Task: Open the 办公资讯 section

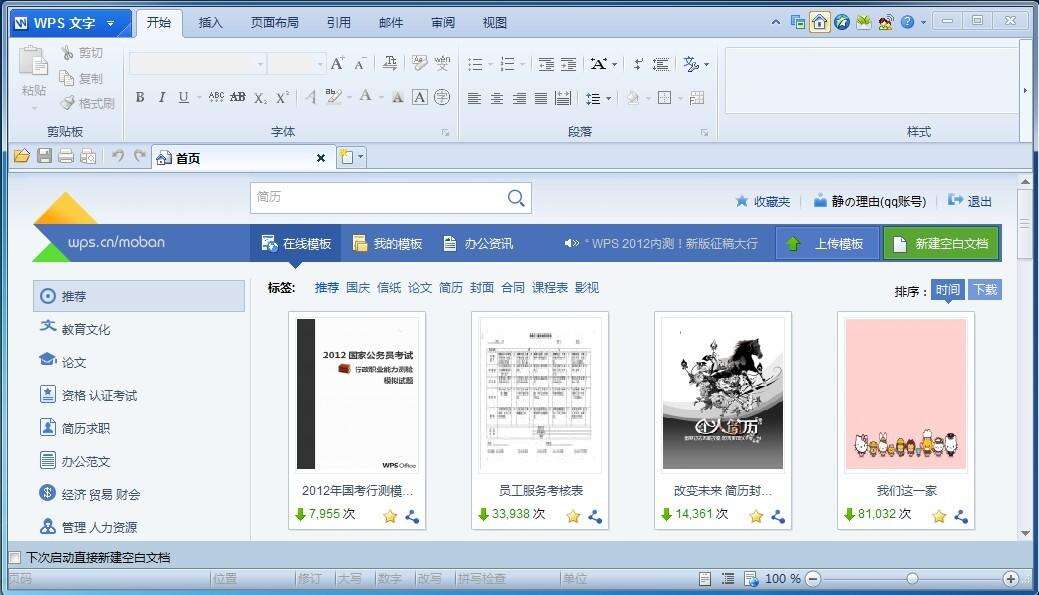Action: [x=478, y=243]
